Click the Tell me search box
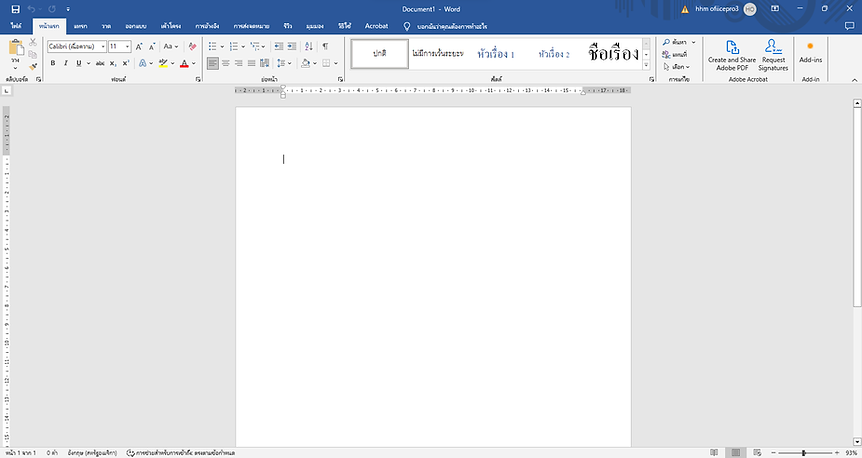This screenshot has width=862, height=458. point(445,26)
